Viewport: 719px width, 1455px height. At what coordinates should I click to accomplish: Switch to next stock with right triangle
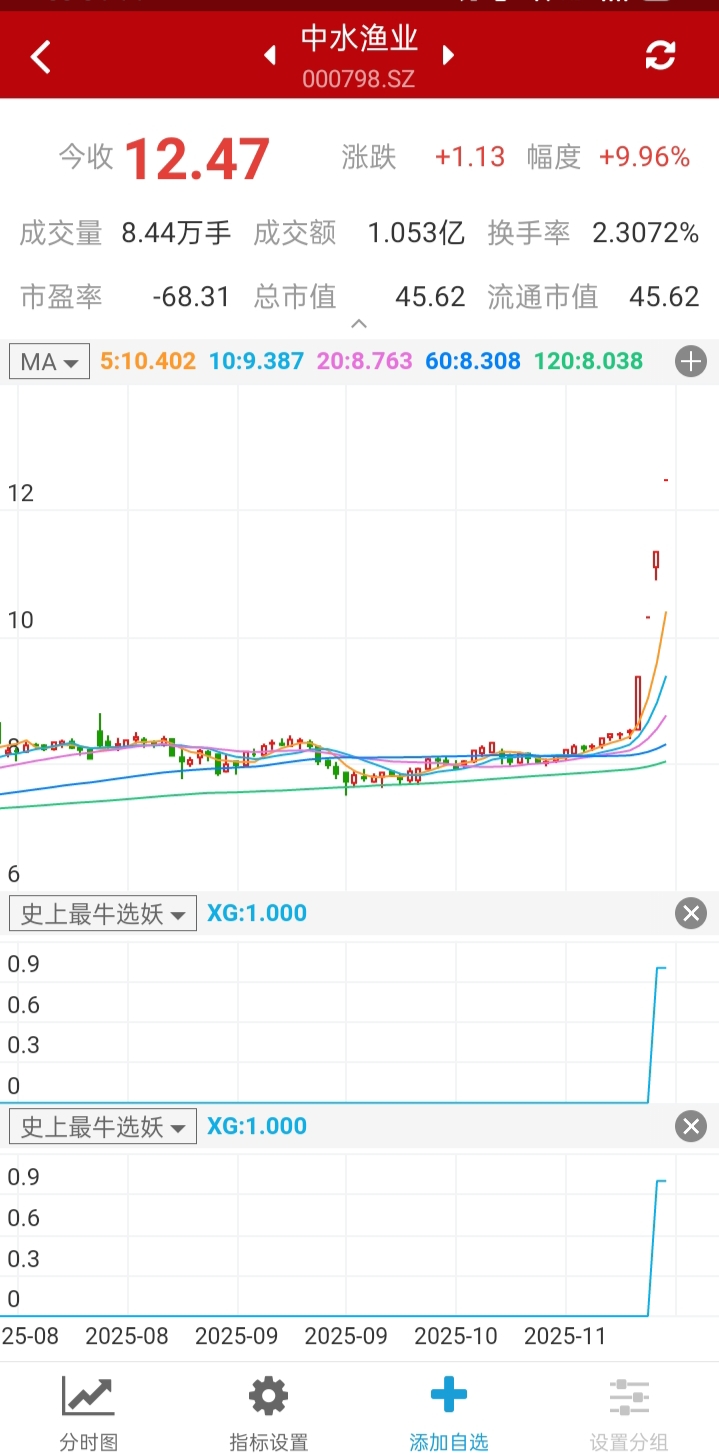click(x=448, y=56)
